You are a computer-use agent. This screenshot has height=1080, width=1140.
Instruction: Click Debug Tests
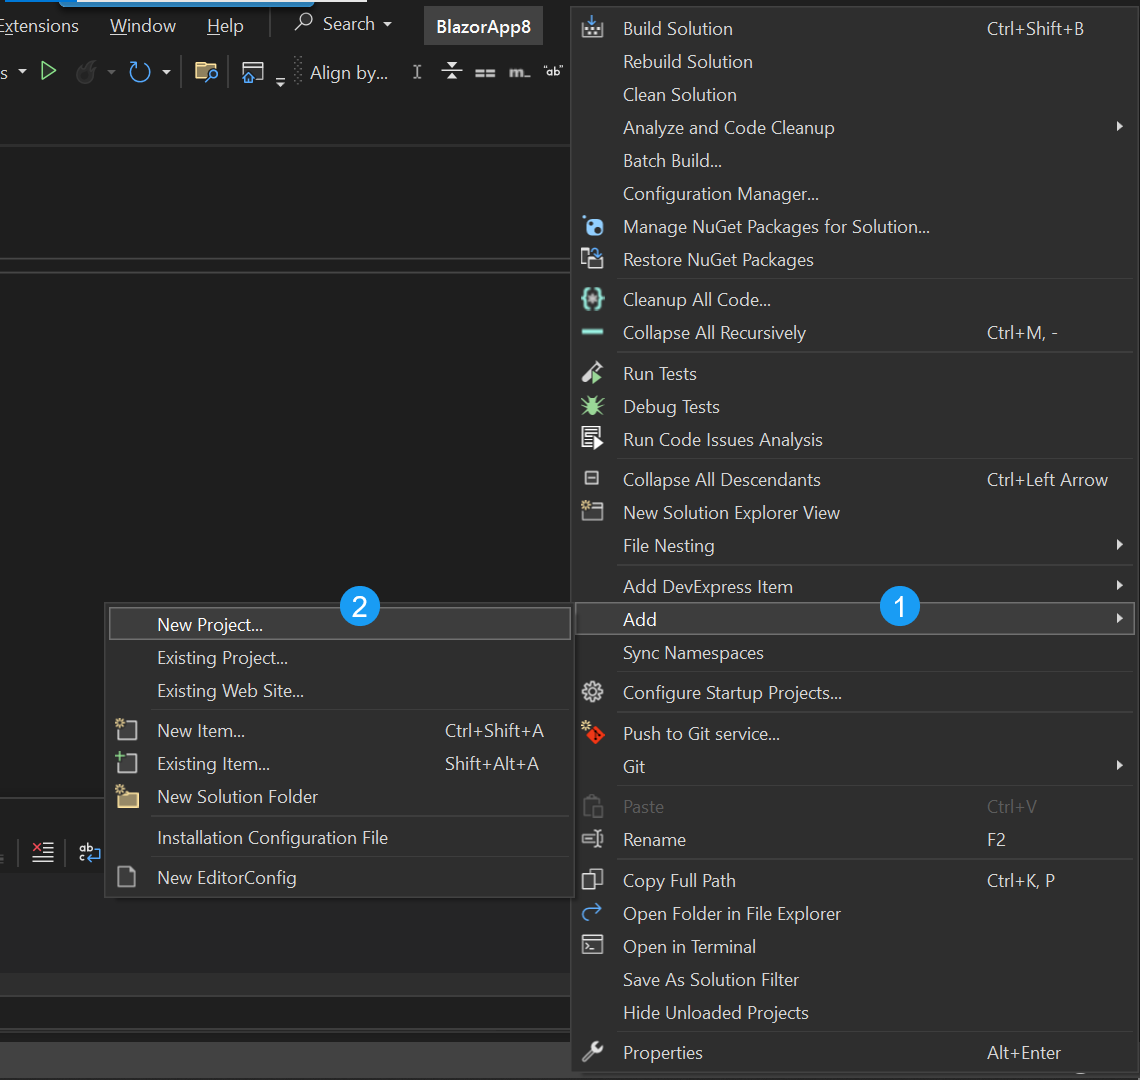[854, 407]
